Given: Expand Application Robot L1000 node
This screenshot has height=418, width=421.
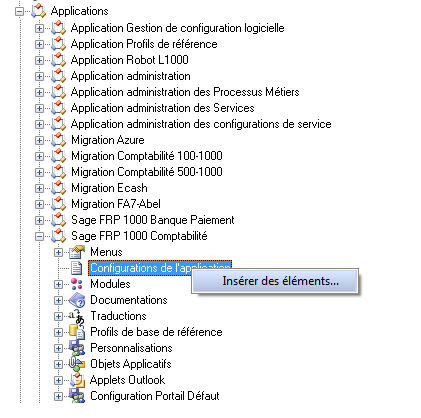Looking at the screenshot, I should pyautogui.click(x=39, y=60).
